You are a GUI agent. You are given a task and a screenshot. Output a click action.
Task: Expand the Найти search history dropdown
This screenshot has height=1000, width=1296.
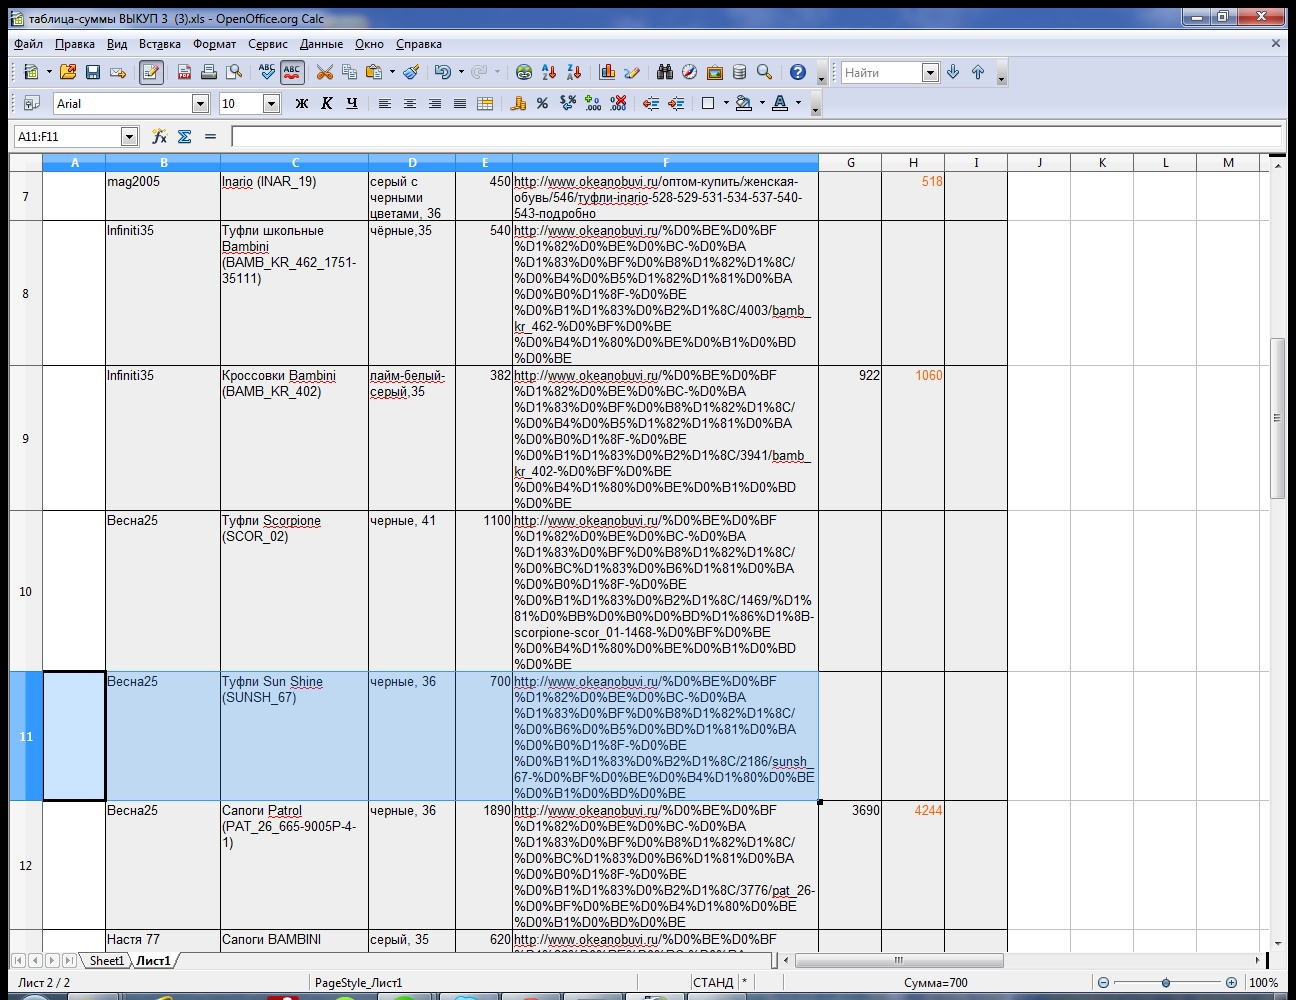click(x=930, y=72)
